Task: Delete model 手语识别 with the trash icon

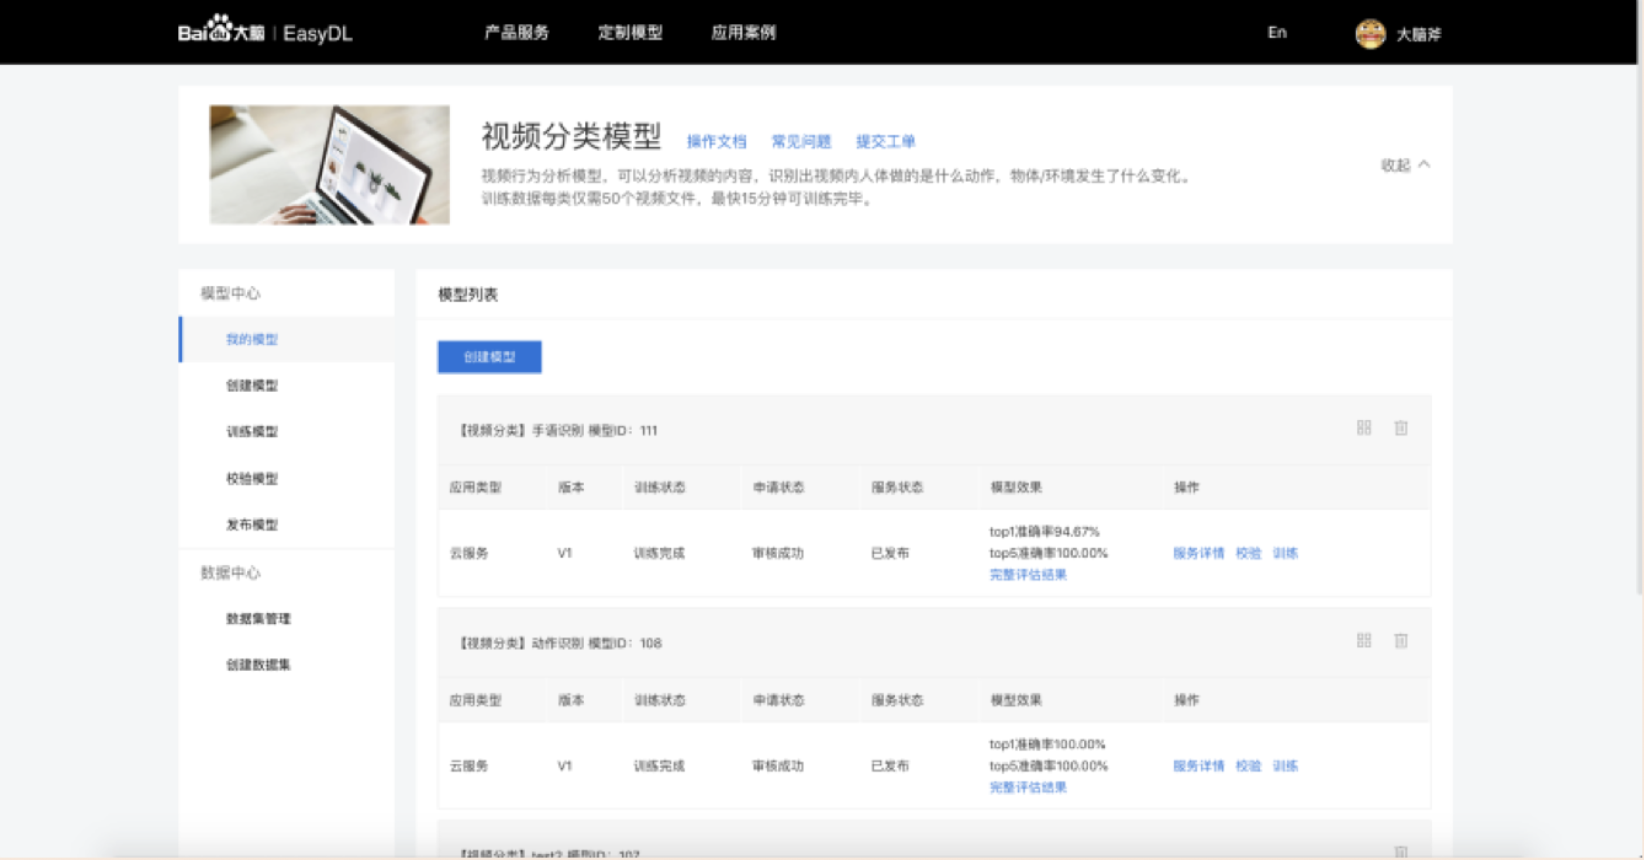Action: click(x=1401, y=428)
